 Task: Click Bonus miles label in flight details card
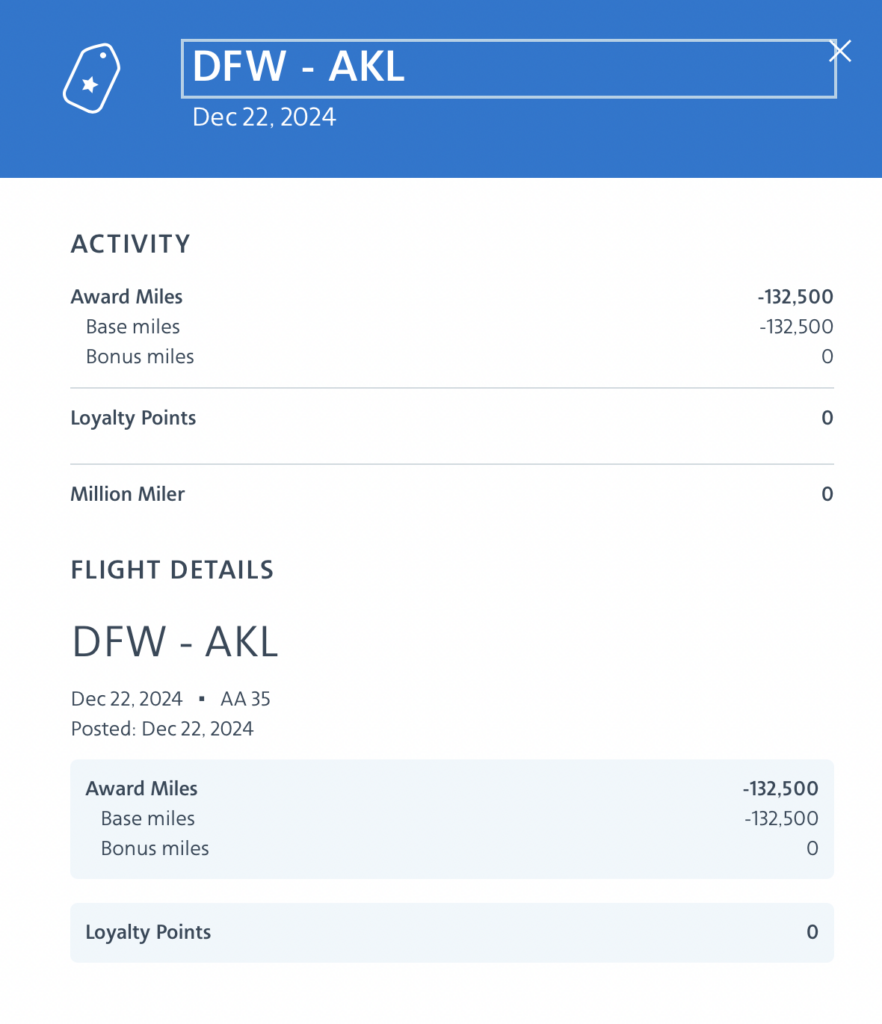[155, 849]
